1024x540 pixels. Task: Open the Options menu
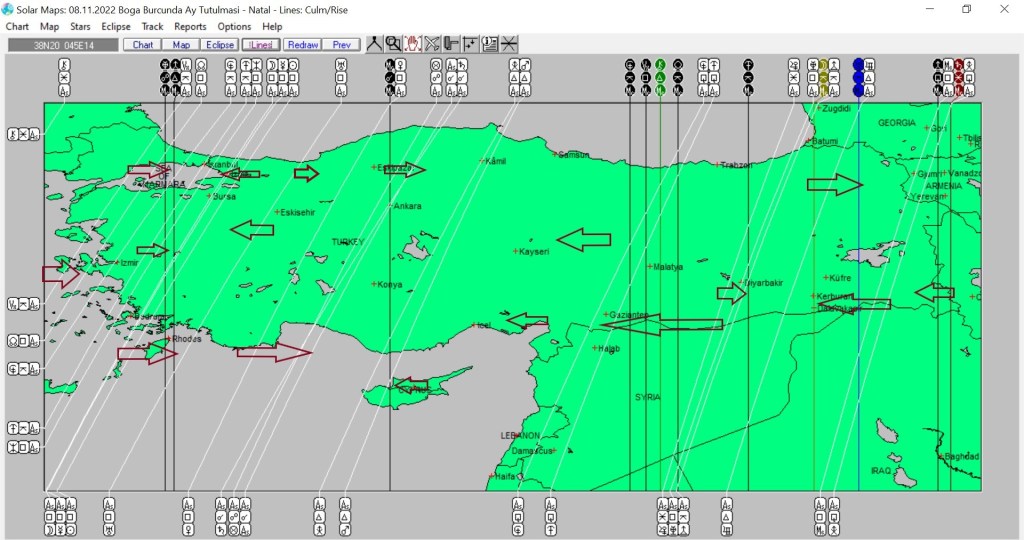pos(234,27)
